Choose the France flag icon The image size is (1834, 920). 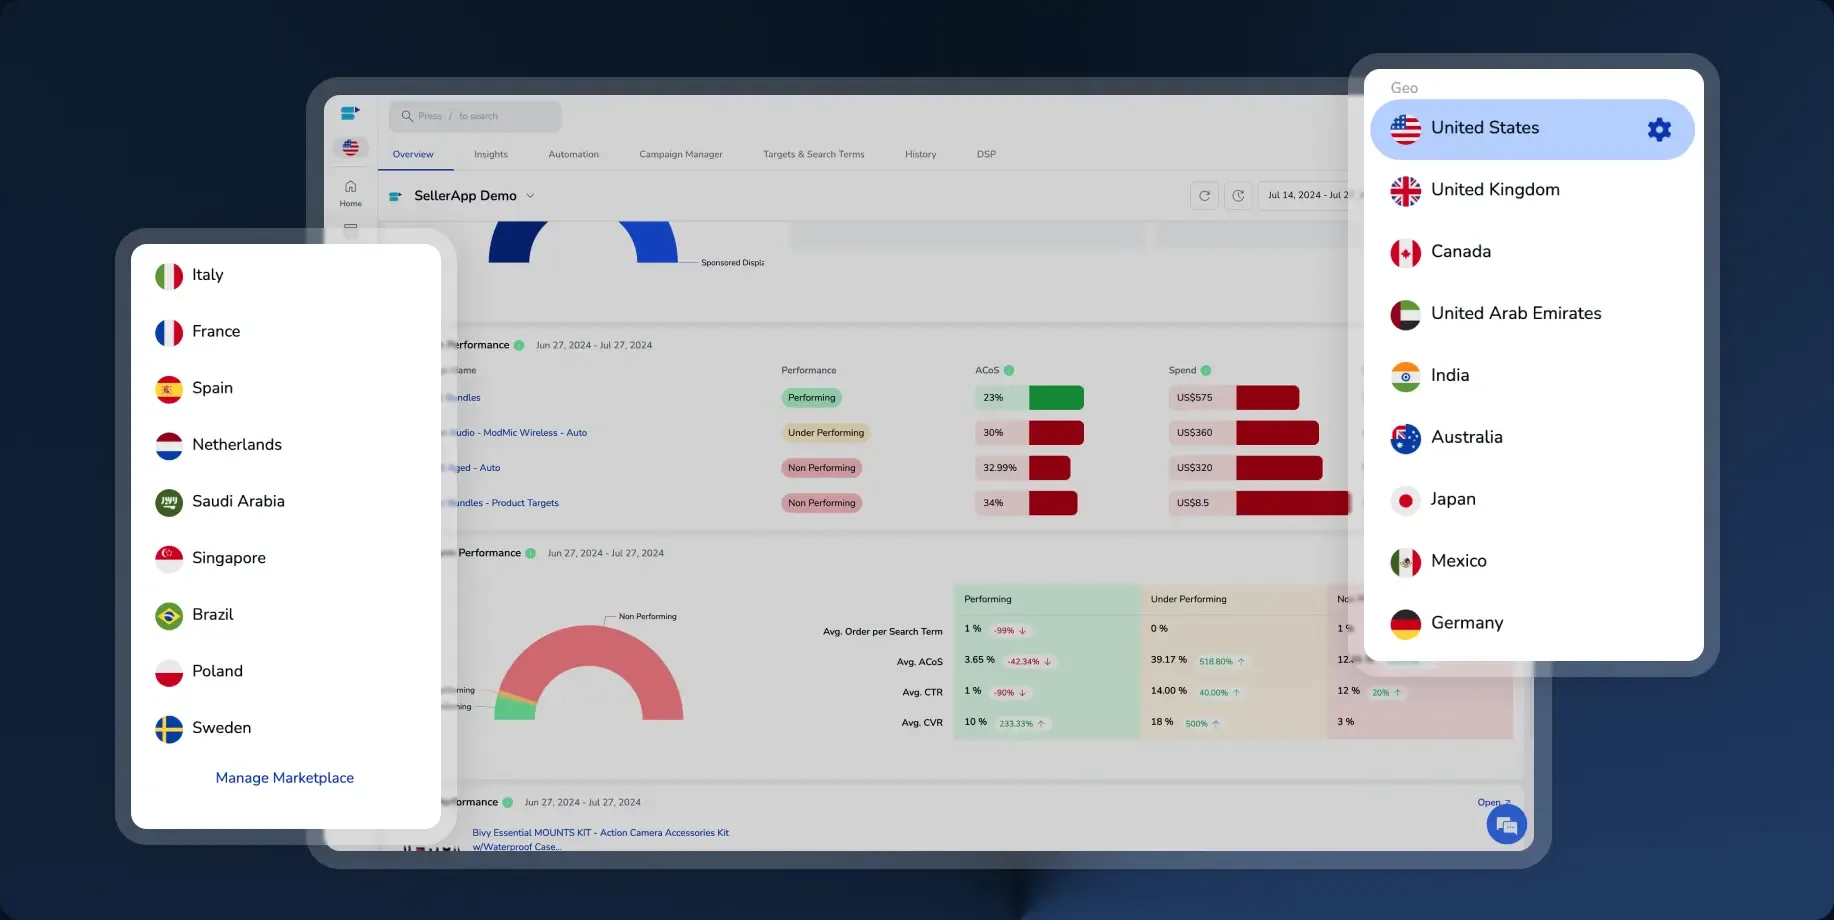pyautogui.click(x=169, y=333)
